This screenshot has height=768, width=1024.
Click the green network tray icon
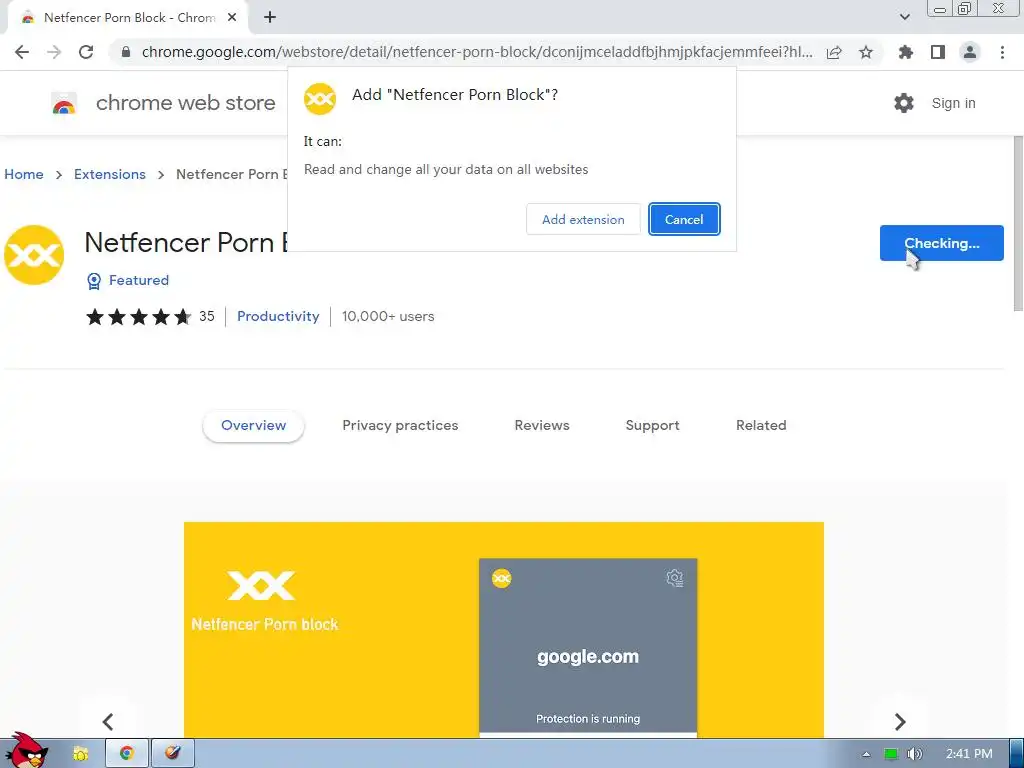point(891,754)
